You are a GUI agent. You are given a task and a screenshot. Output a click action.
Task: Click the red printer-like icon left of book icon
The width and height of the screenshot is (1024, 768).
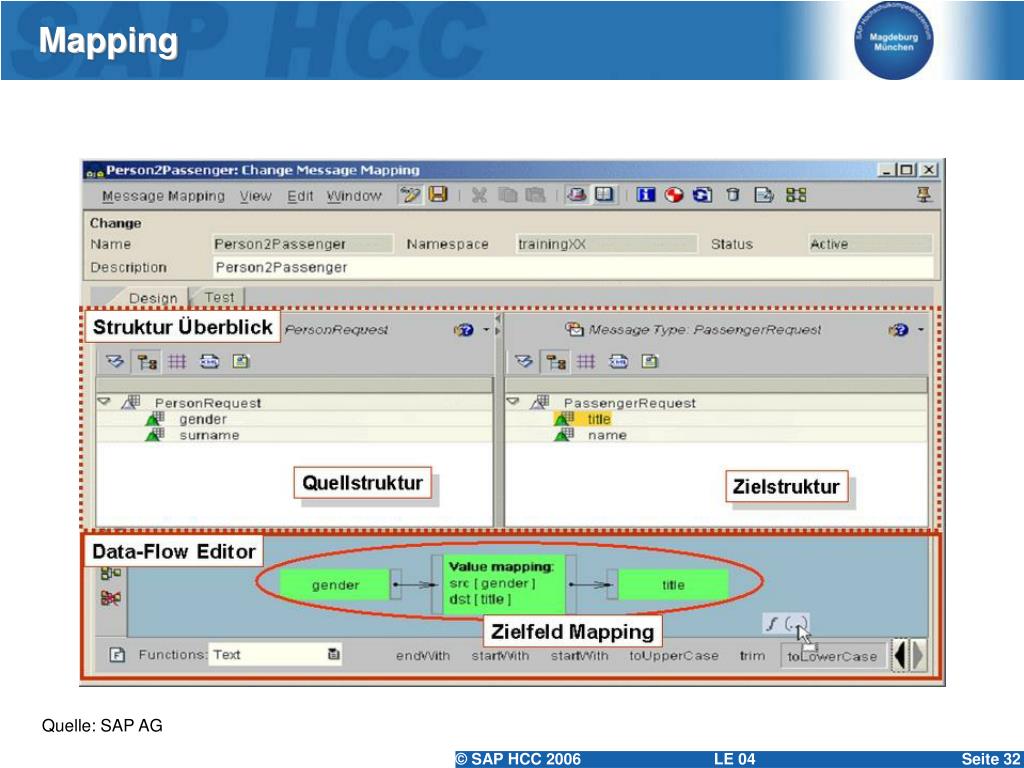tap(577, 195)
